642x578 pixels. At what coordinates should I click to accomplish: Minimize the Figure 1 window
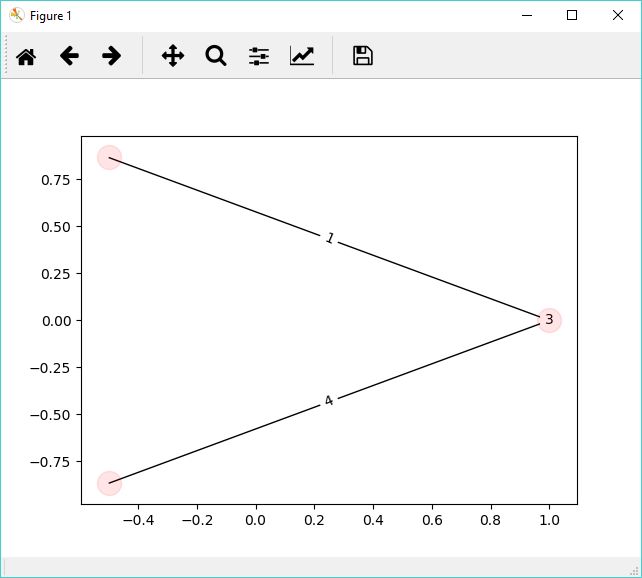[527, 16]
